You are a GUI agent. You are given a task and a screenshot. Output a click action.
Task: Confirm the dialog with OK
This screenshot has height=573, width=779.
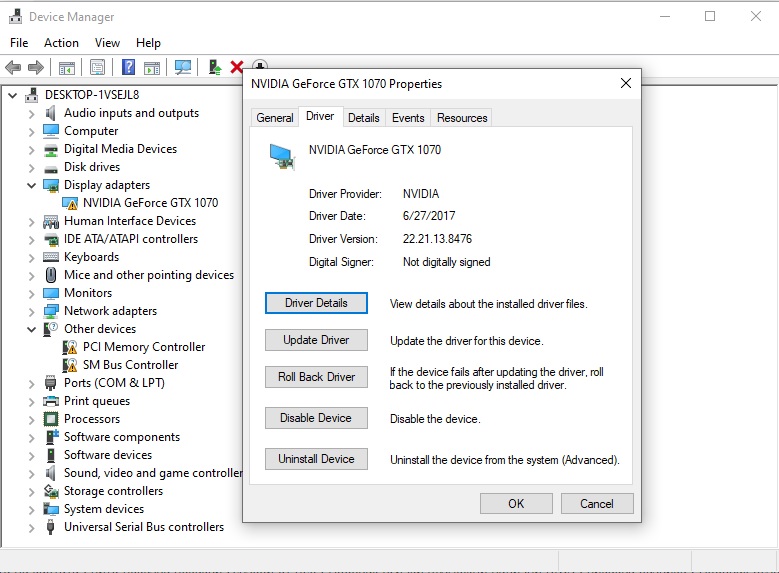(516, 503)
